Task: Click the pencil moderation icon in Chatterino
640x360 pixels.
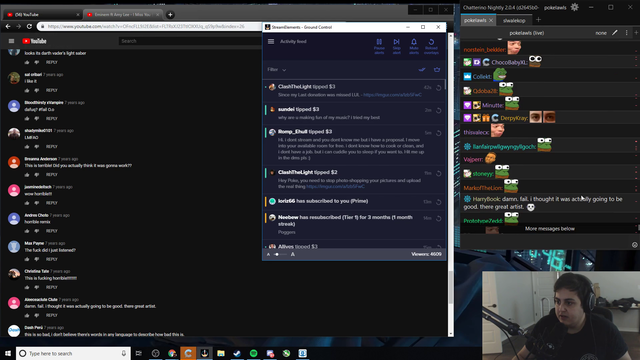Action: pos(615,33)
